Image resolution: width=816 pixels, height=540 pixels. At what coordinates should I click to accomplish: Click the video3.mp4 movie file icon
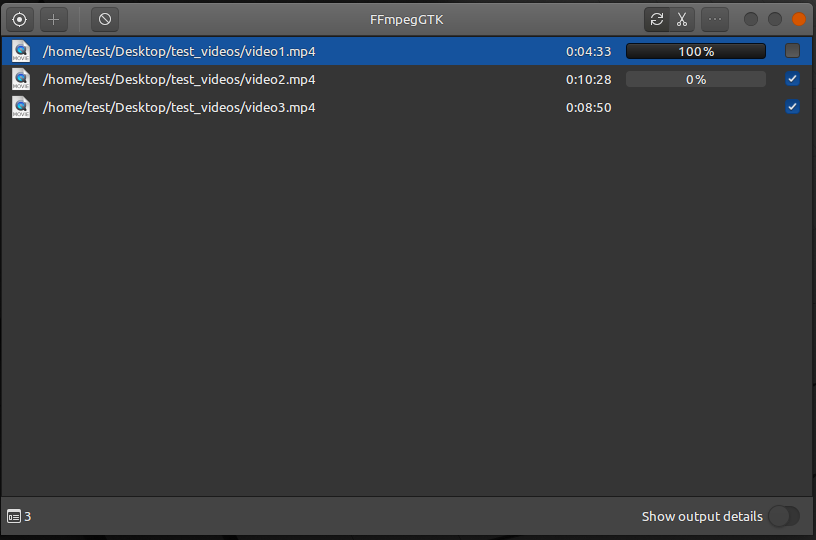pyautogui.click(x=21, y=108)
